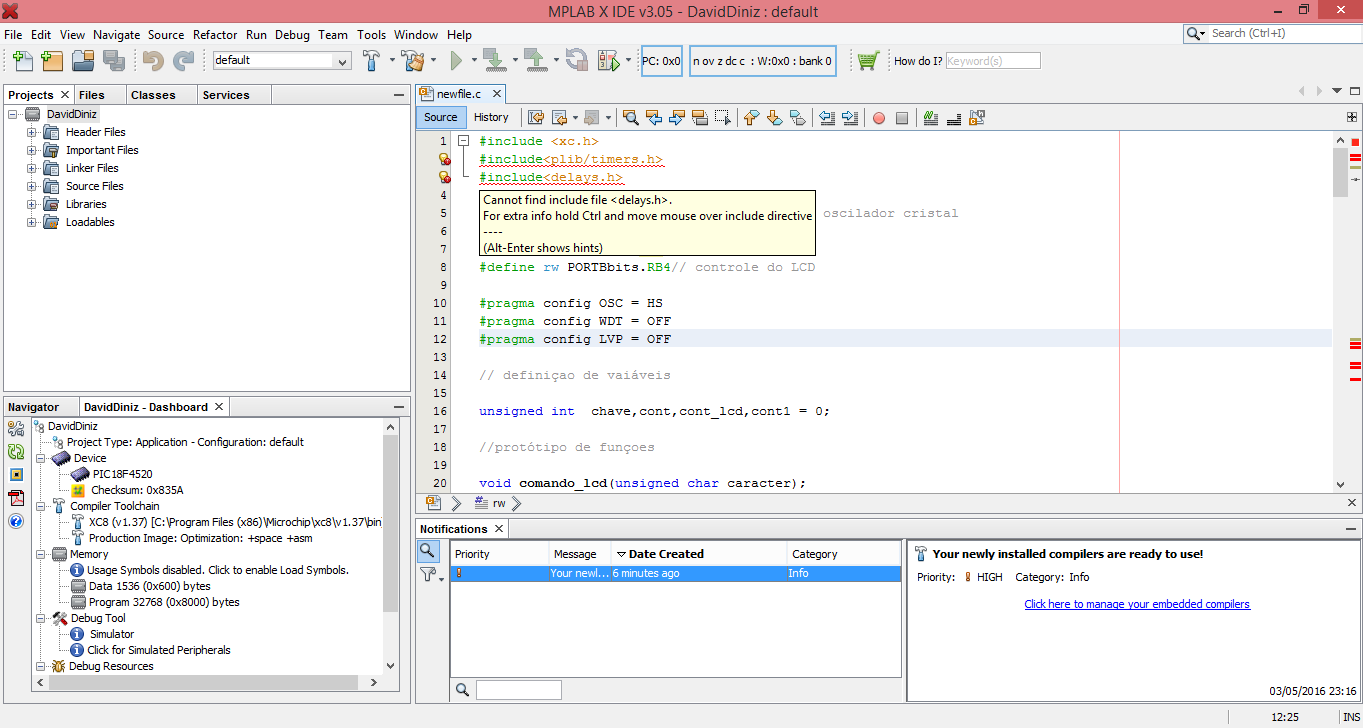This screenshot has height=728, width=1363.
Task: Close the newfile.c editor tab
Action: (495, 93)
